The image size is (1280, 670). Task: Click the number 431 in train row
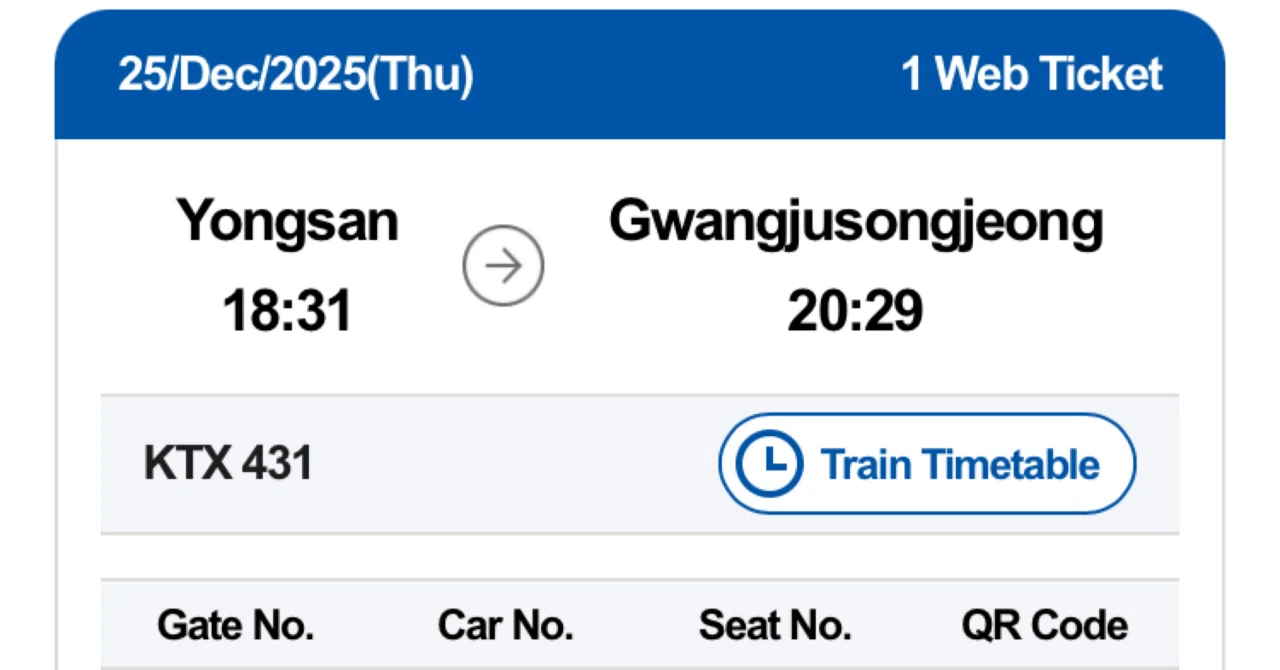pyautogui.click(x=278, y=464)
